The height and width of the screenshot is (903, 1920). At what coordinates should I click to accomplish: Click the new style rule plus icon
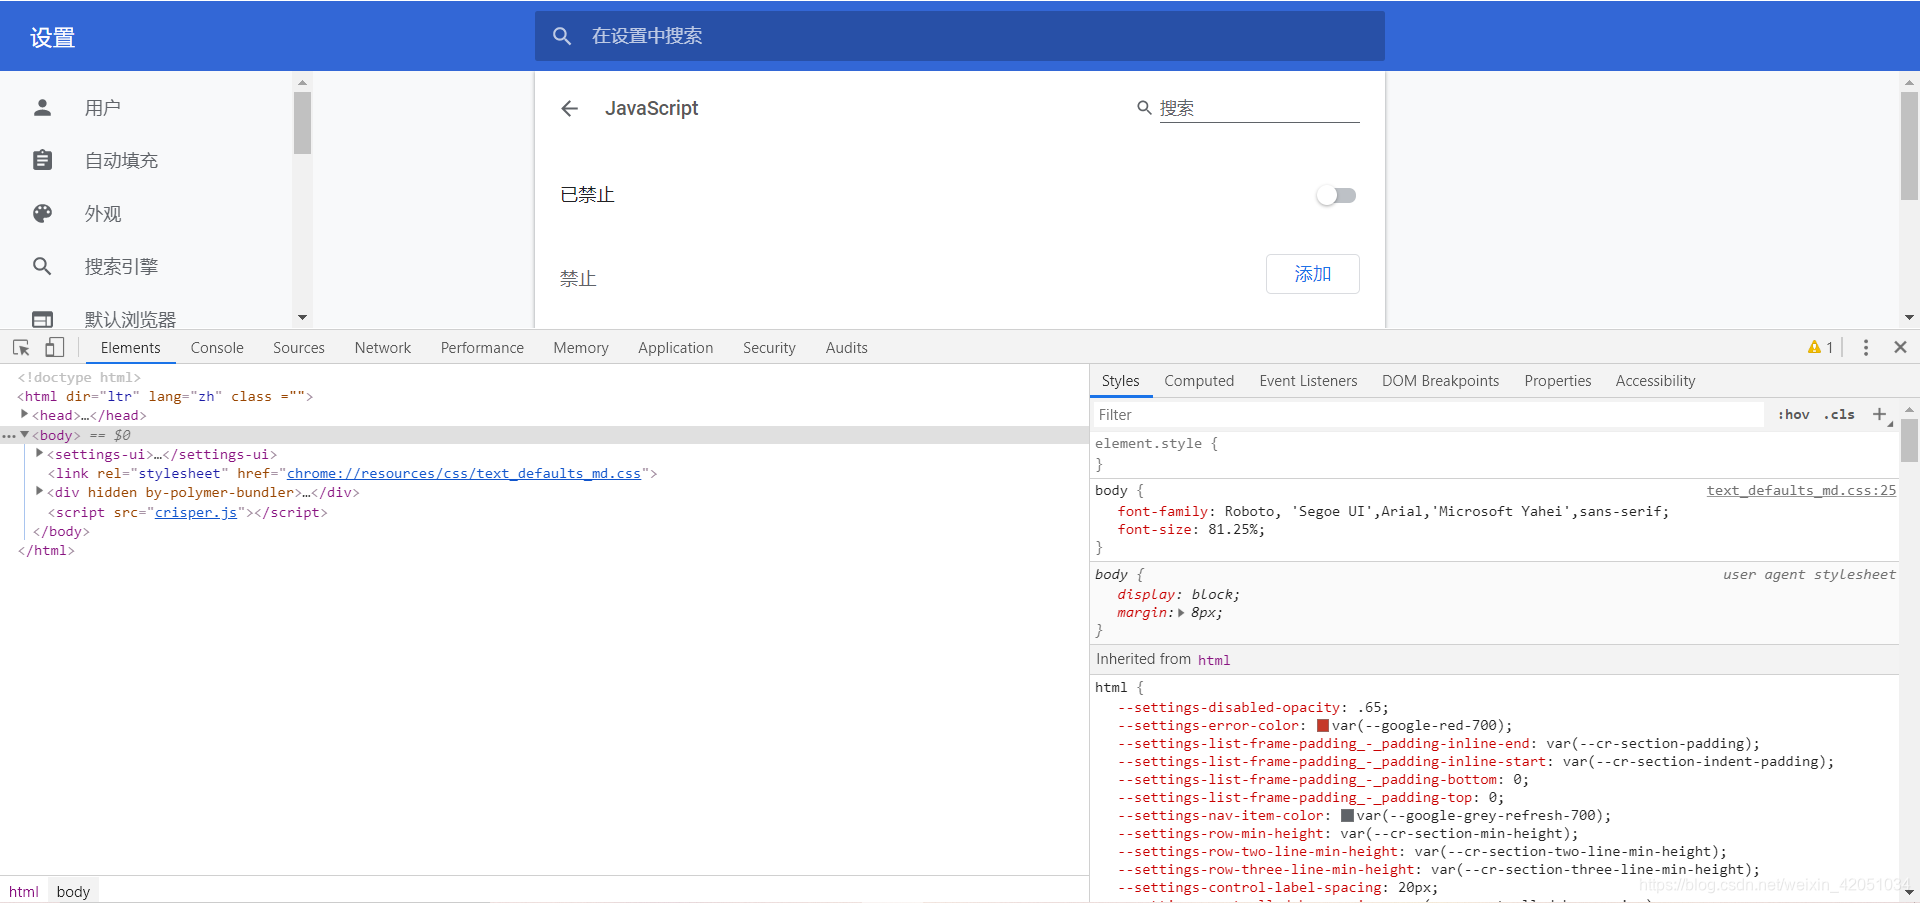[x=1879, y=414]
